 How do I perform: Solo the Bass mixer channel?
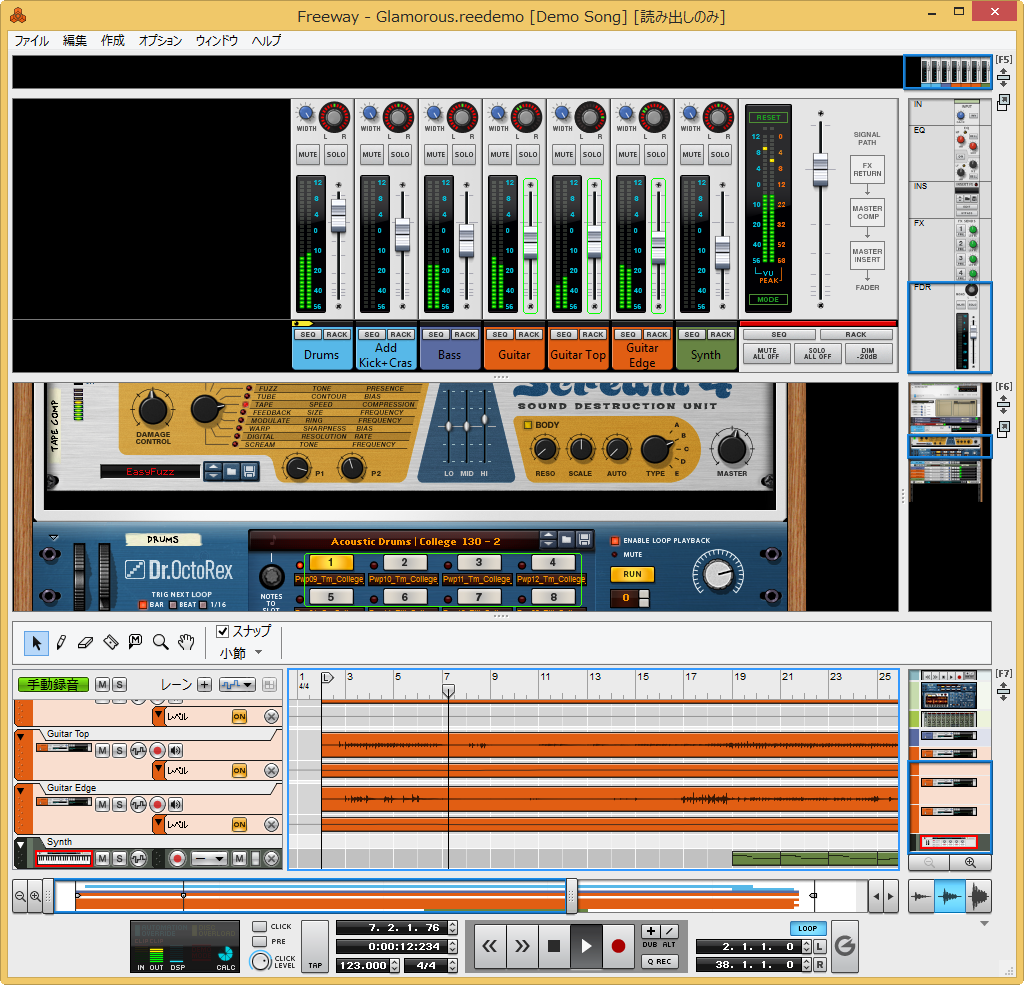point(464,155)
